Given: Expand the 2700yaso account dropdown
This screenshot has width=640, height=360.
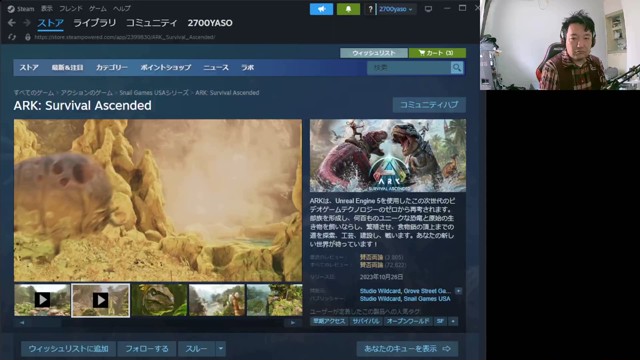Looking at the screenshot, I should click(x=396, y=9).
